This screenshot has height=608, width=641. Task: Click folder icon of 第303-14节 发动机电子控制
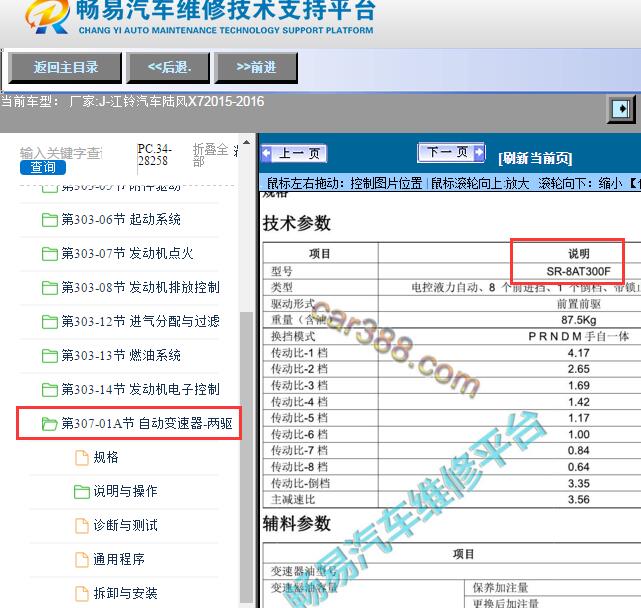[x=49, y=390]
